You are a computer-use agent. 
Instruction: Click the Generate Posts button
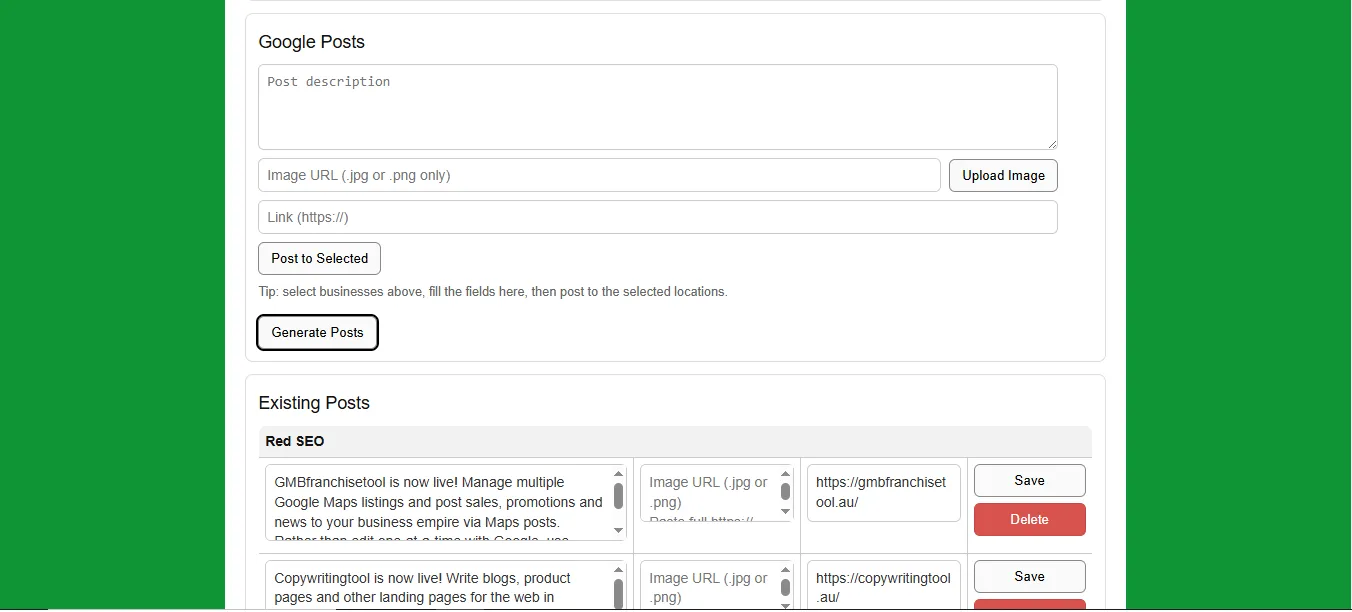pos(317,332)
